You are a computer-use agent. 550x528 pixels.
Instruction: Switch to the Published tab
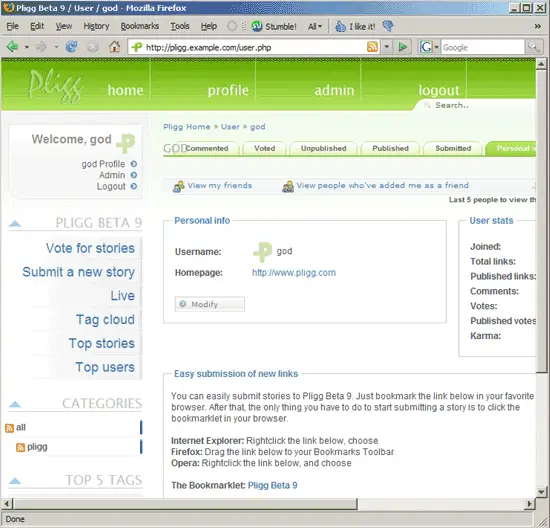pyautogui.click(x=390, y=148)
